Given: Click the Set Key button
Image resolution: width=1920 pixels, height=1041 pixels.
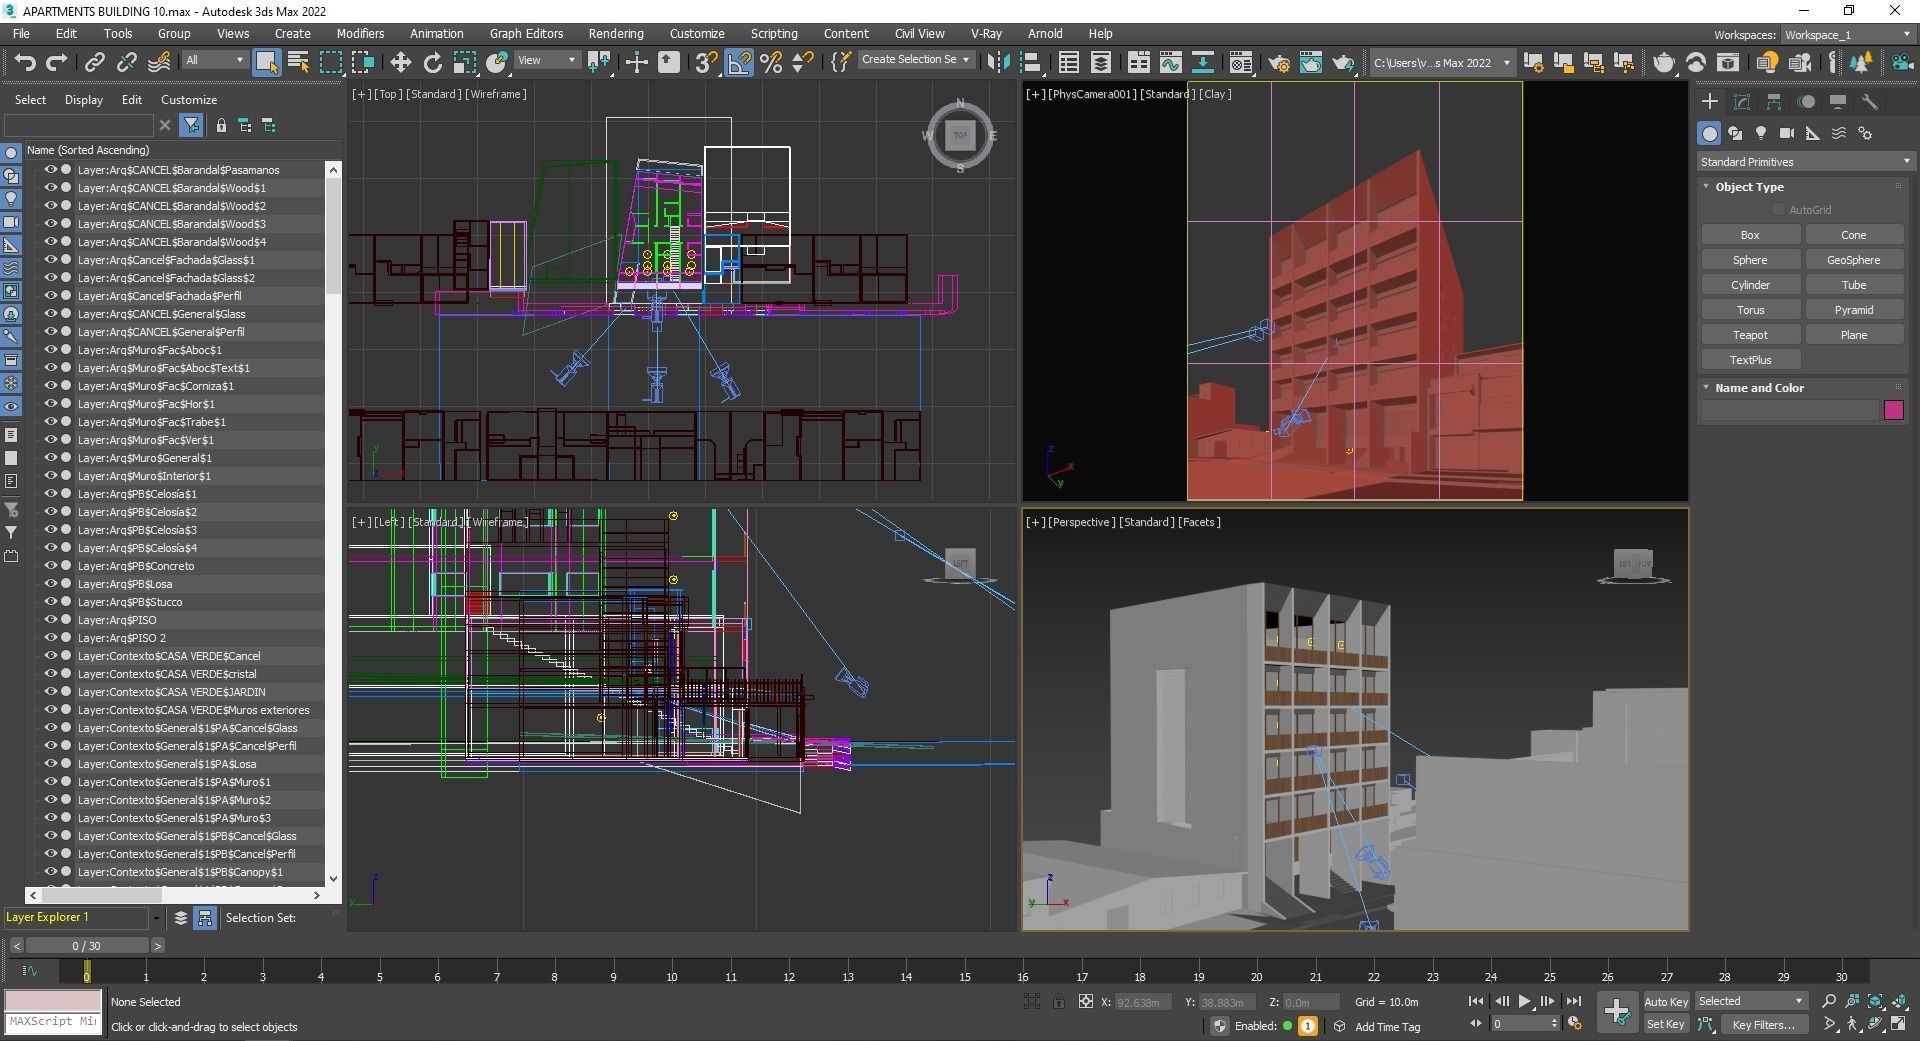Looking at the screenshot, I should (1665, 1024).
